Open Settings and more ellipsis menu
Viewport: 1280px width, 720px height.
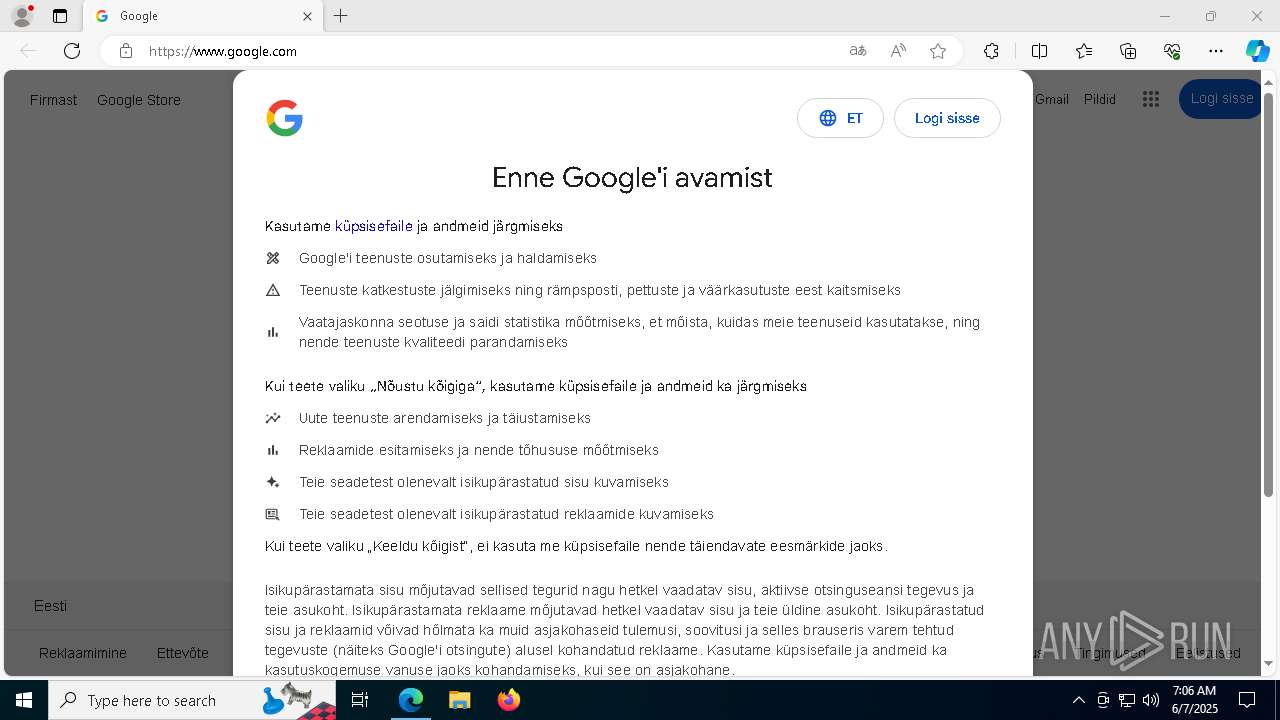[x=1216, y=51]
